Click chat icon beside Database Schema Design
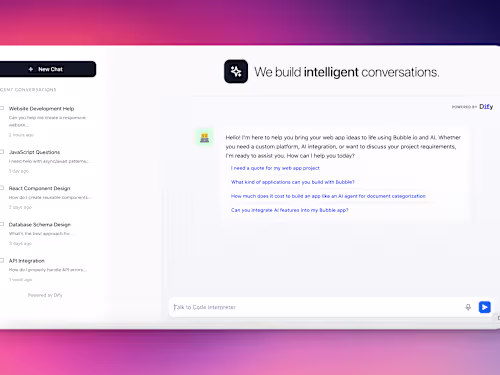The height and width of the screenshot is (375, 500). [x=2, y=224]
